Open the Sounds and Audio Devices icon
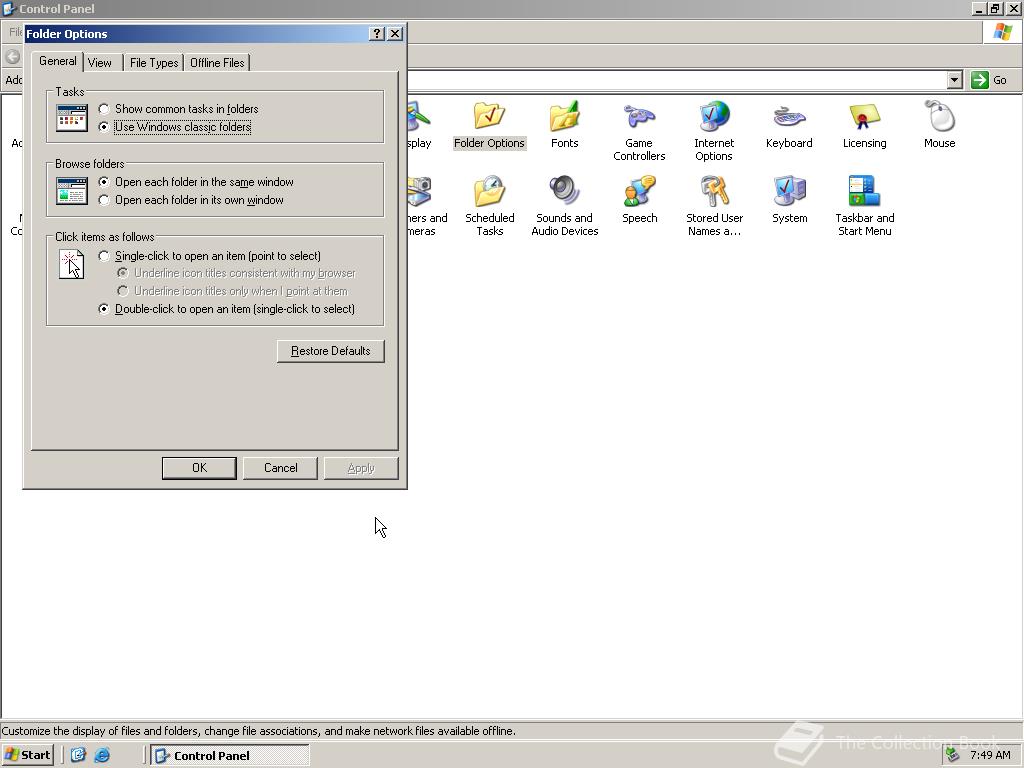Screen dimensions: 1024x768 (564, 206)
